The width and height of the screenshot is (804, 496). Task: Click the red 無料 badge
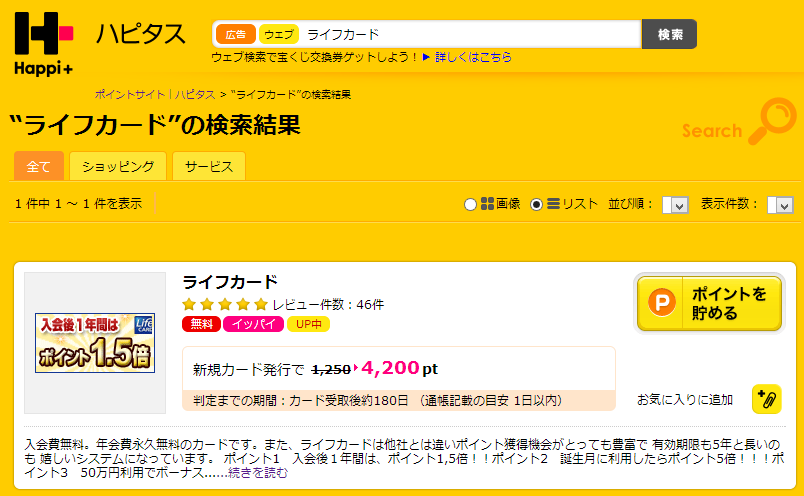(x=202, y=324)
